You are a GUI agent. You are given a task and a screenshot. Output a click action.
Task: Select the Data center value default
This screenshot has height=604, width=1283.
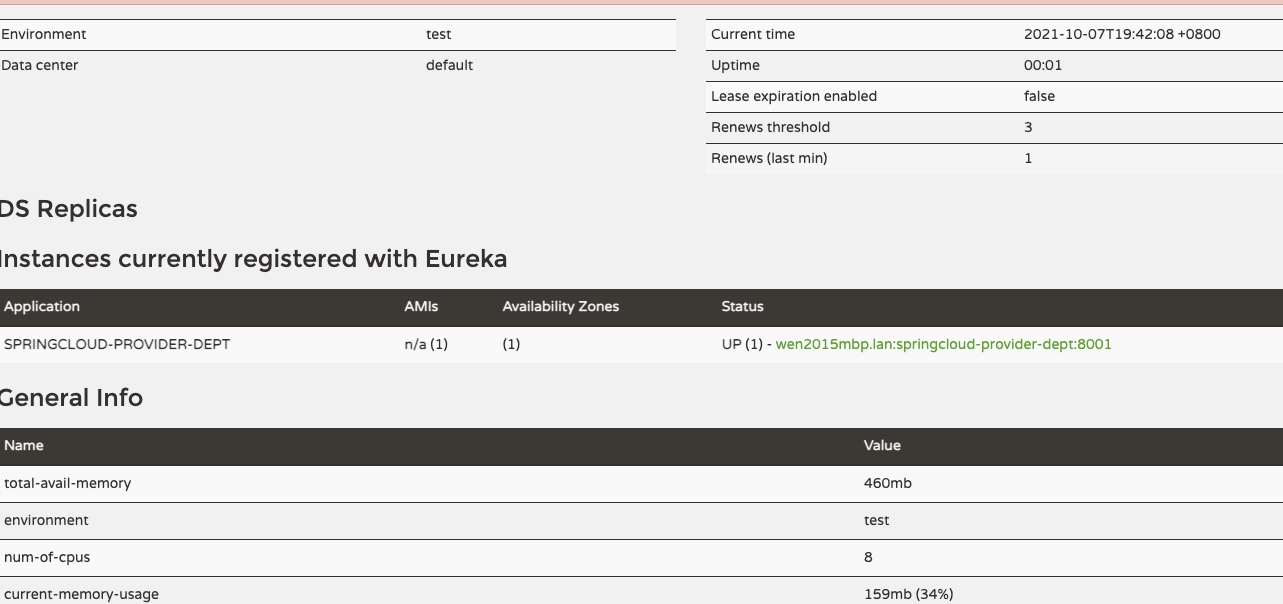(449, 65)
